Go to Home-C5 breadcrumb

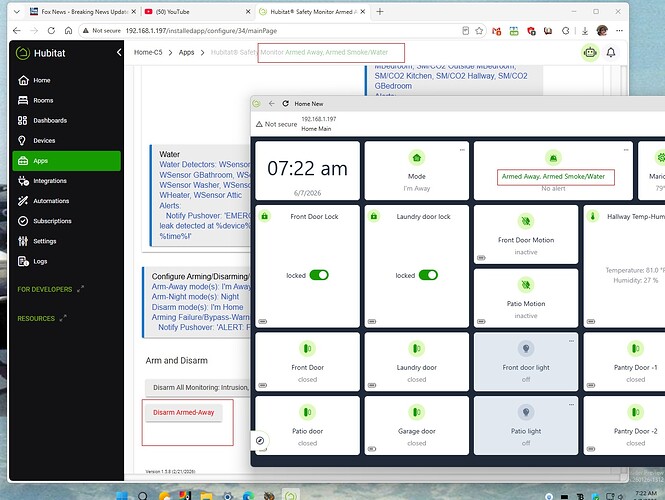pos(148,52)
